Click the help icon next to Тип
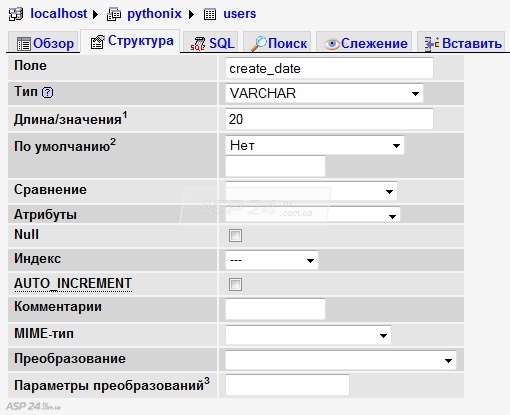This screenshot has width=510, height=415. [48, 92]
